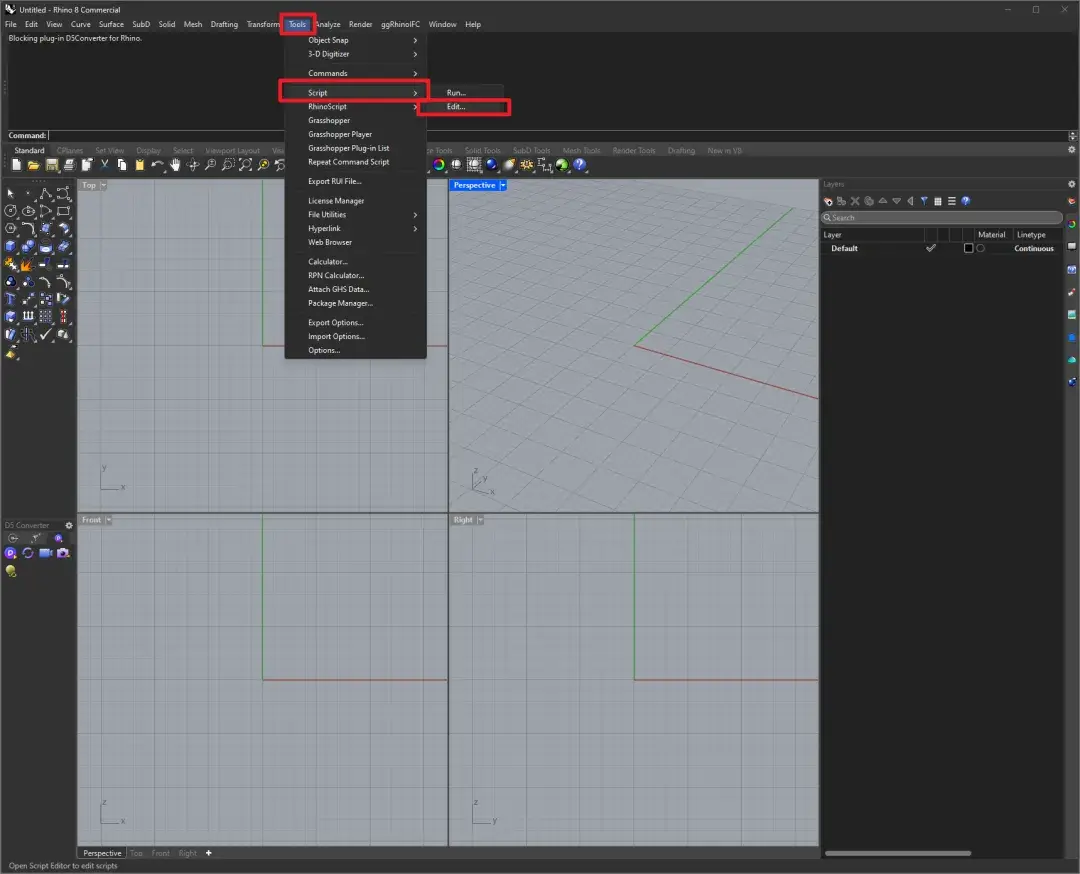Open Layers panel help question-mark icon

coord(966,201)
